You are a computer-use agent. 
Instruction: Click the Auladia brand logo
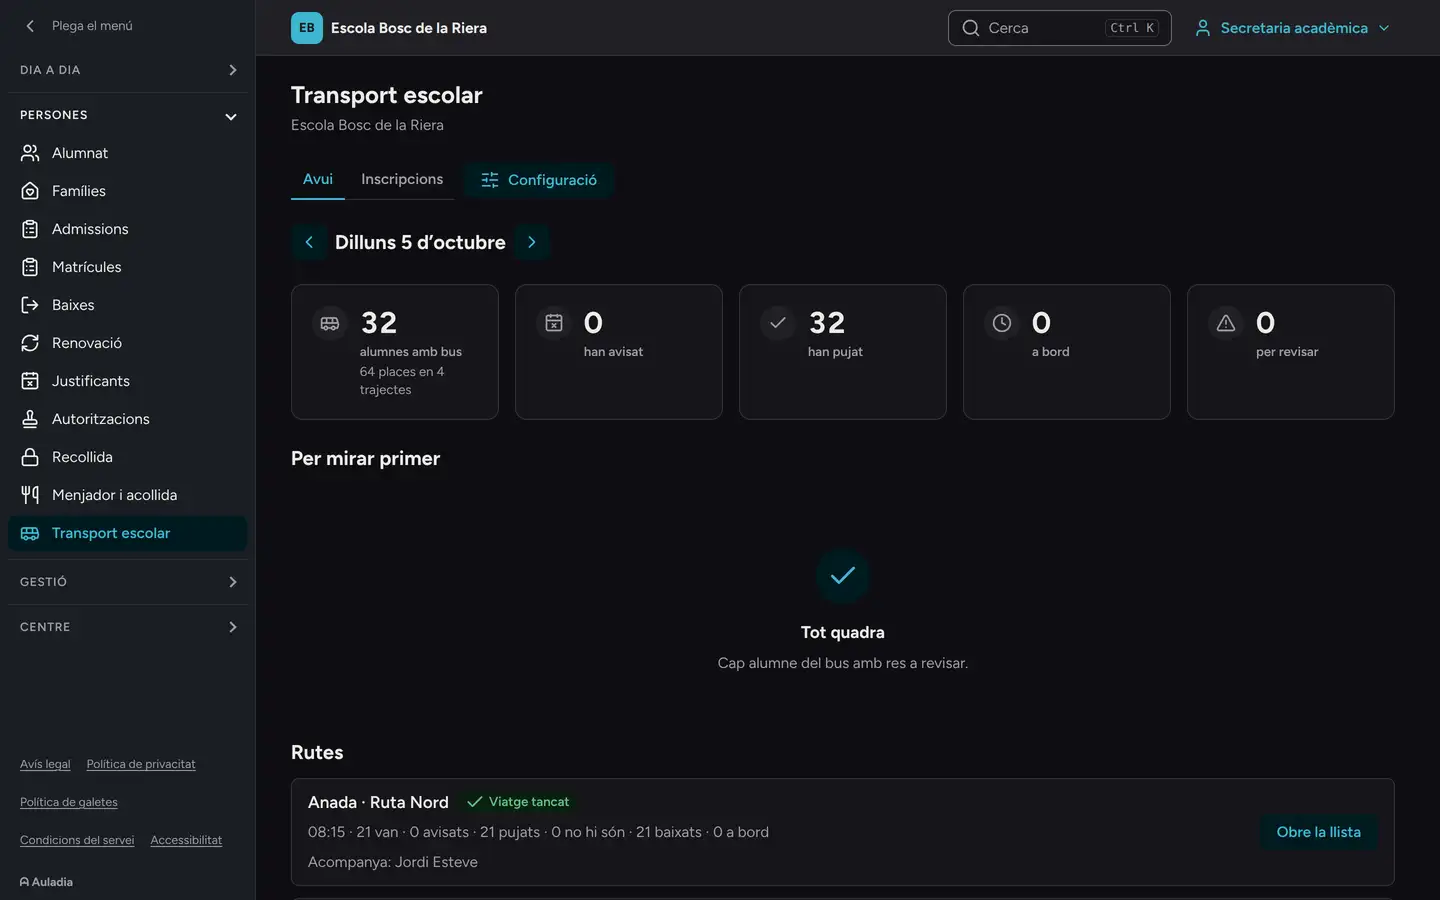pyautogui.click(x=46, y=882)
